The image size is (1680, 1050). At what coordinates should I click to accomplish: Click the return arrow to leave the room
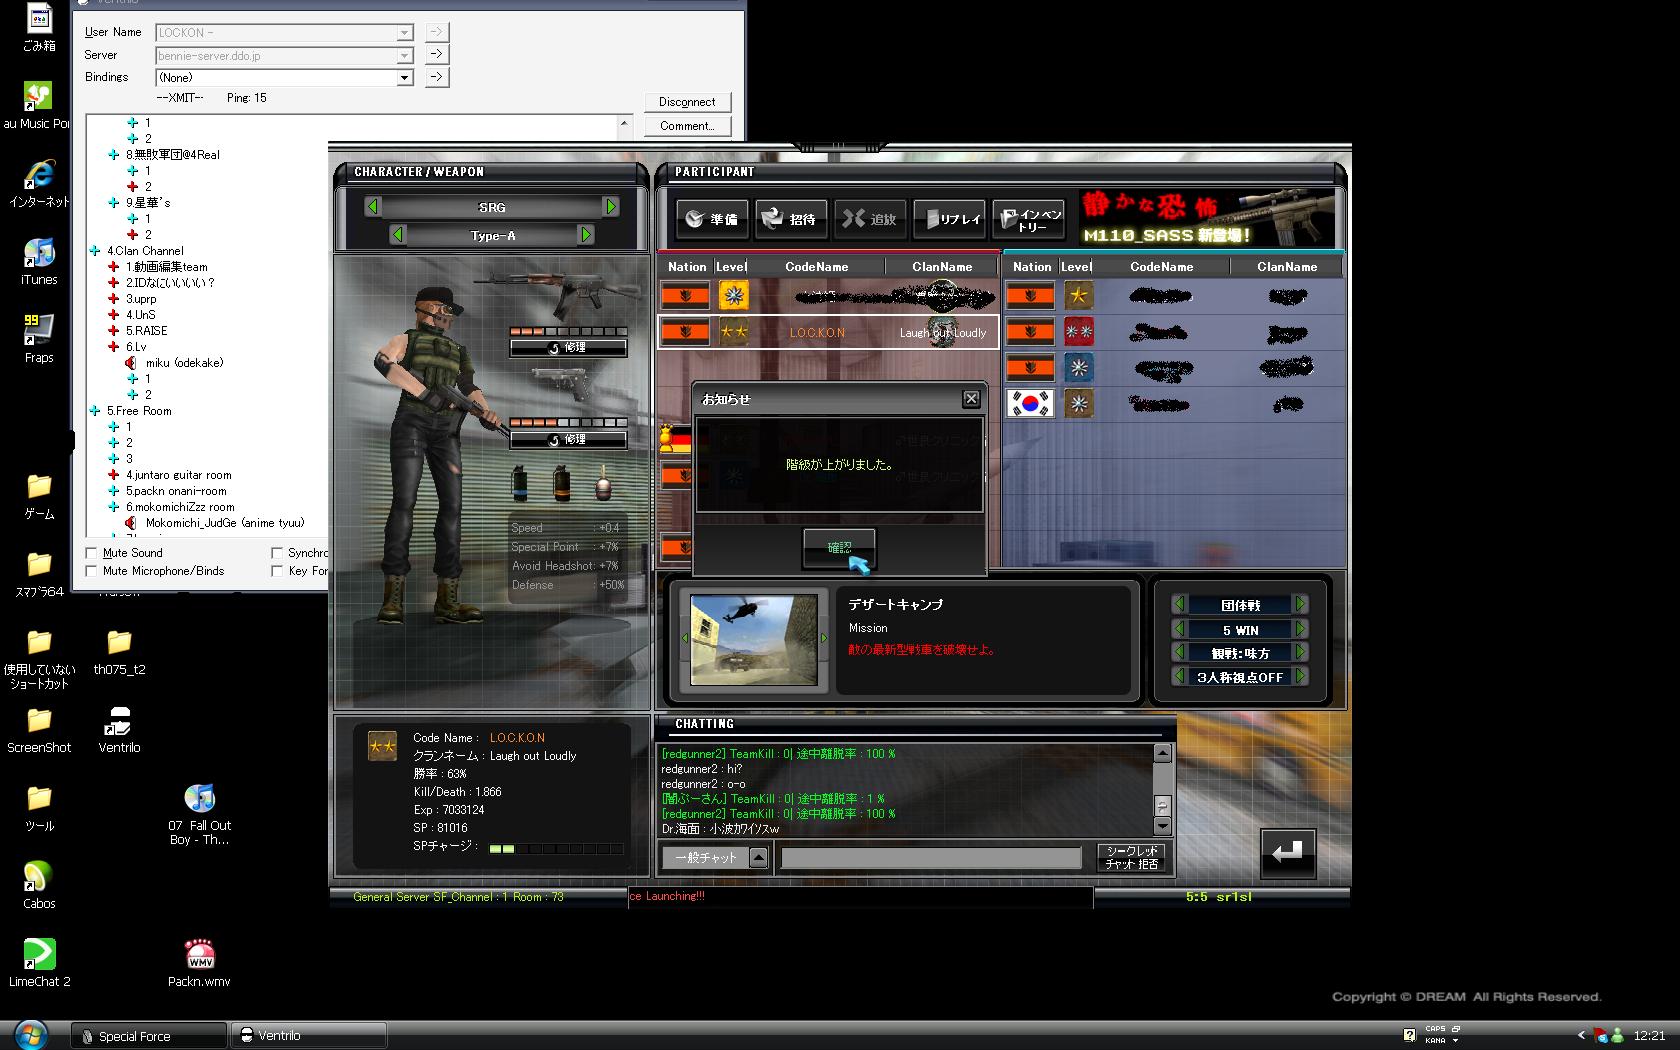click(1287, 853)
